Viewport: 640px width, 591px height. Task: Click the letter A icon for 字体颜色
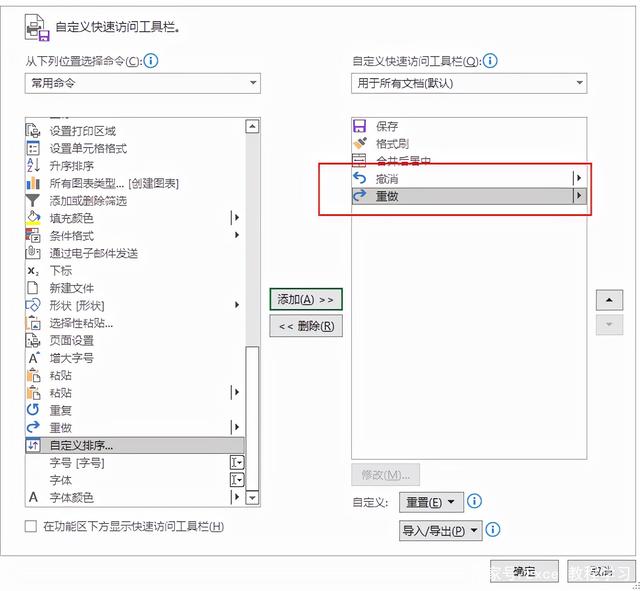tap(33, 497)
